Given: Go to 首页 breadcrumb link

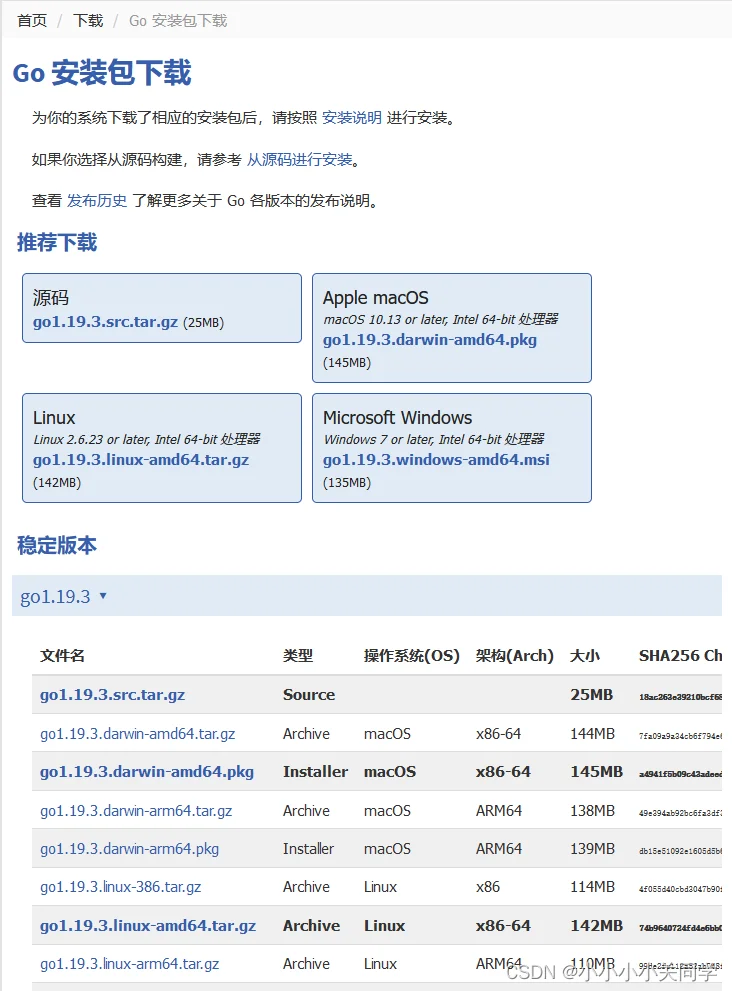Looking at the screenshot, I should [32, 21].
